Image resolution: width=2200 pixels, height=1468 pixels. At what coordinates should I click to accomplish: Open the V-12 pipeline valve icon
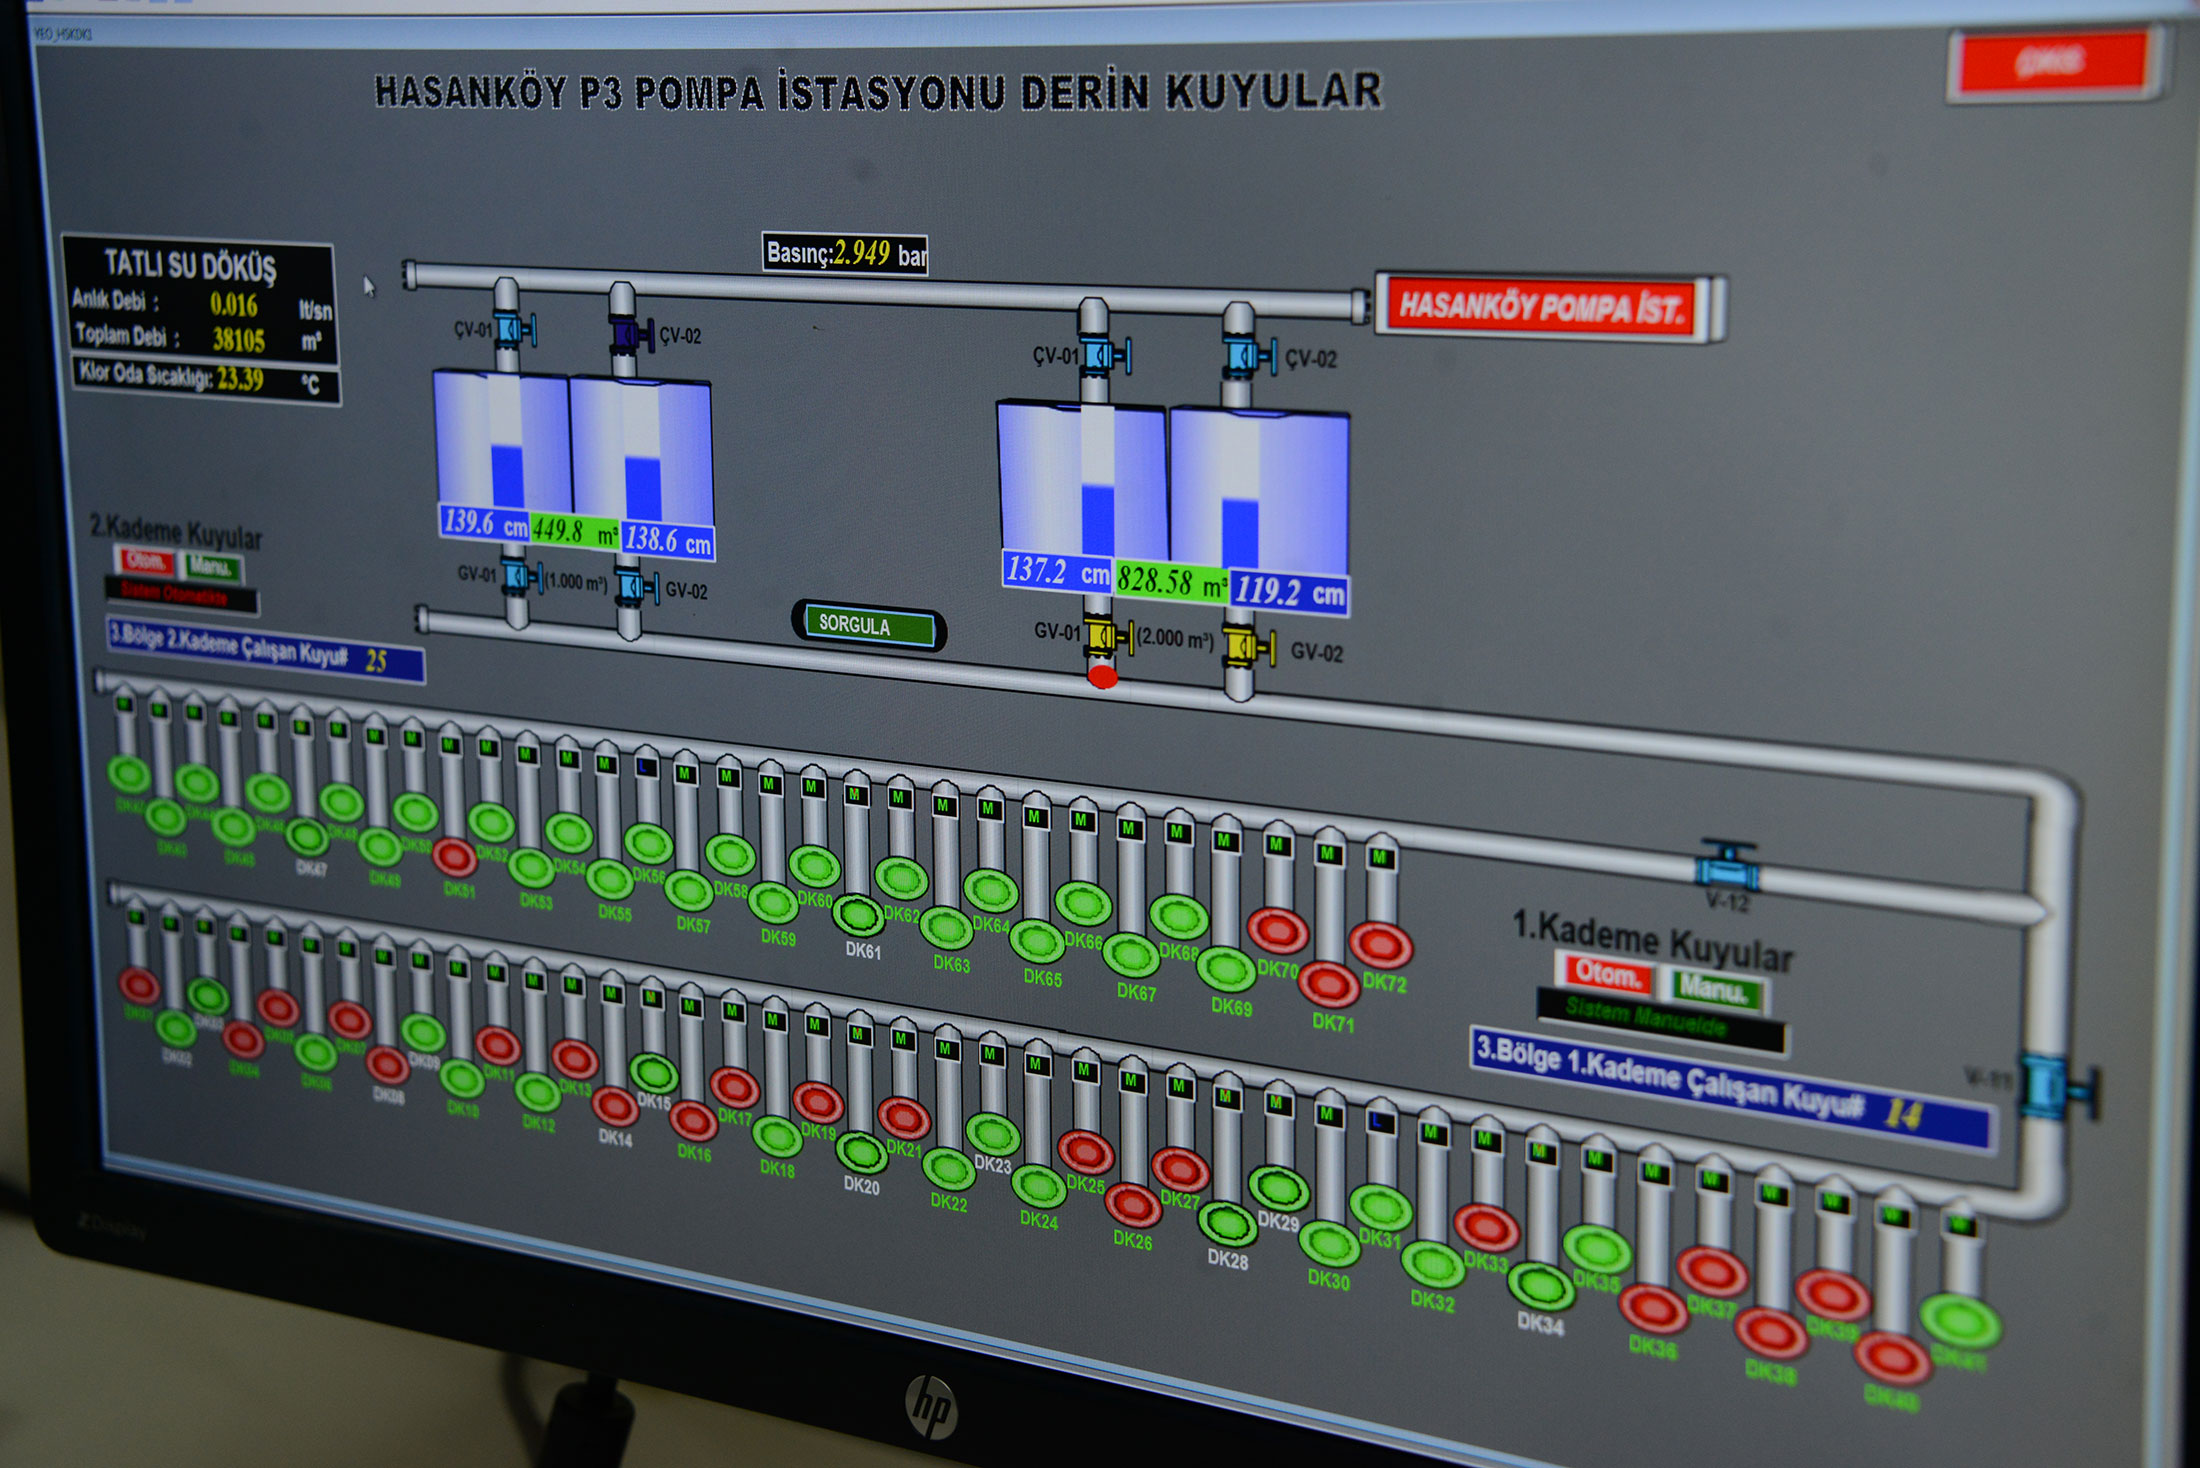1728,866
